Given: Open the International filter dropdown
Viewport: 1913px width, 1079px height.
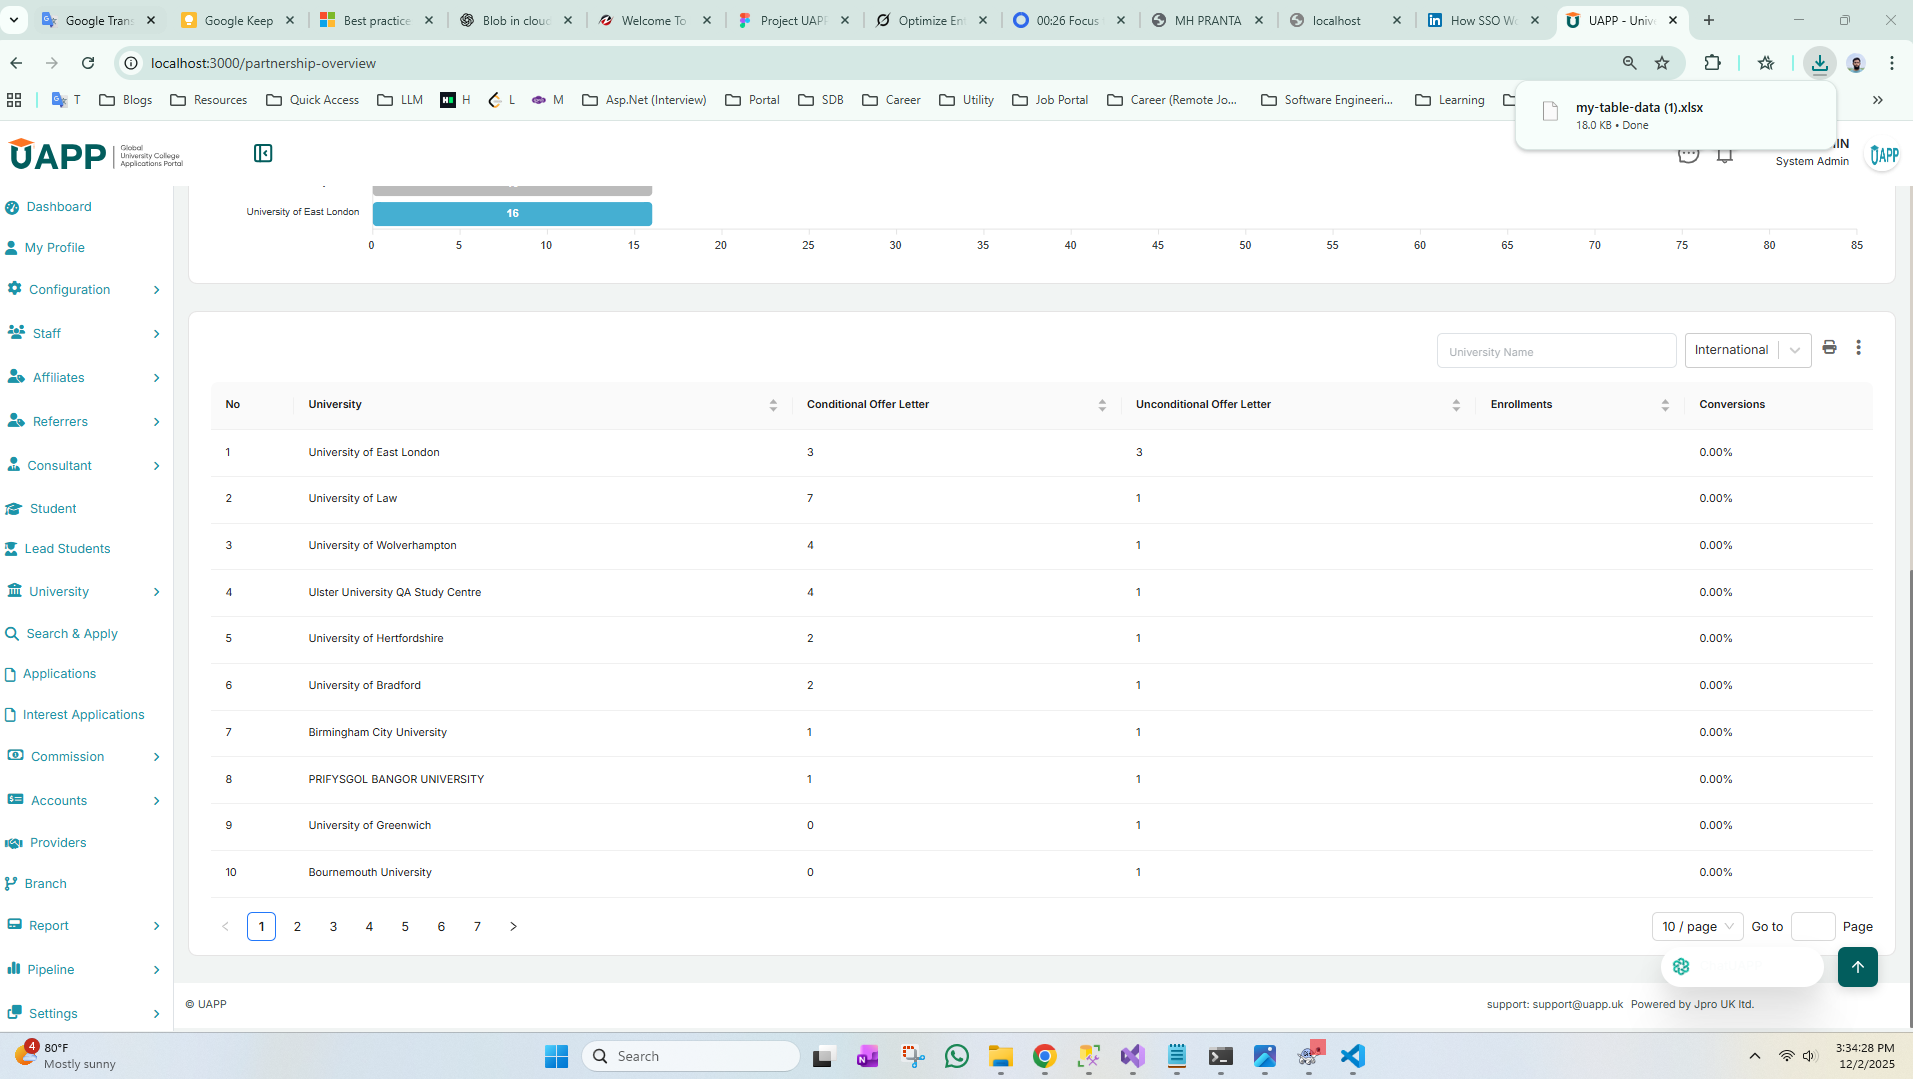Looking at the screenshot, I should [1748, 350].
